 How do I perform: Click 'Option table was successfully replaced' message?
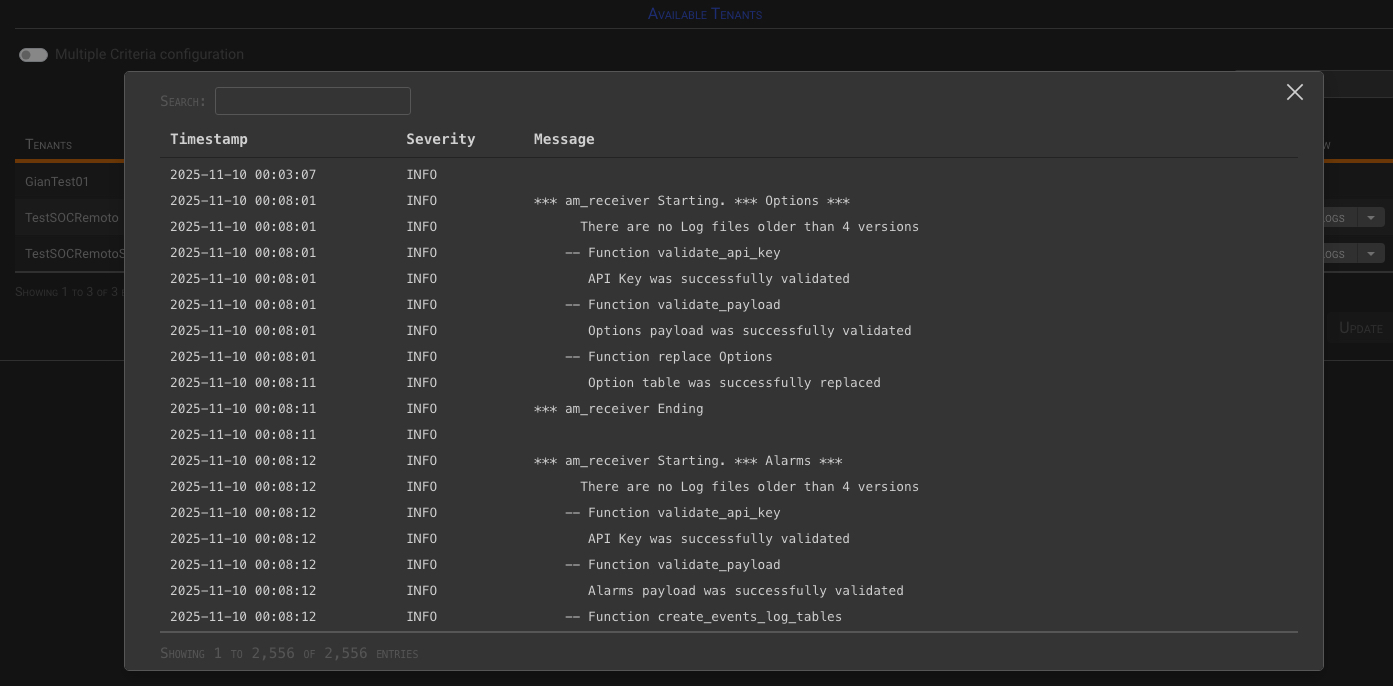point(733,383)
